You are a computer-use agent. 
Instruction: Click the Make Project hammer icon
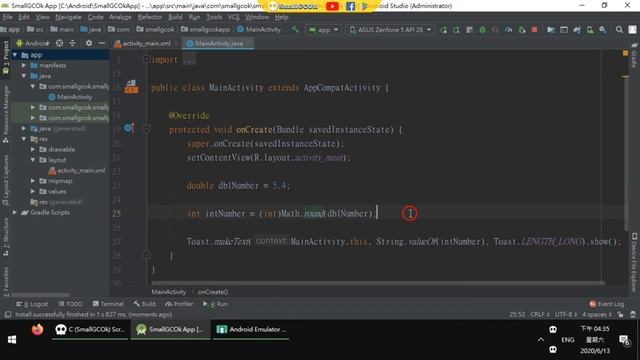(x=295, y=29)
